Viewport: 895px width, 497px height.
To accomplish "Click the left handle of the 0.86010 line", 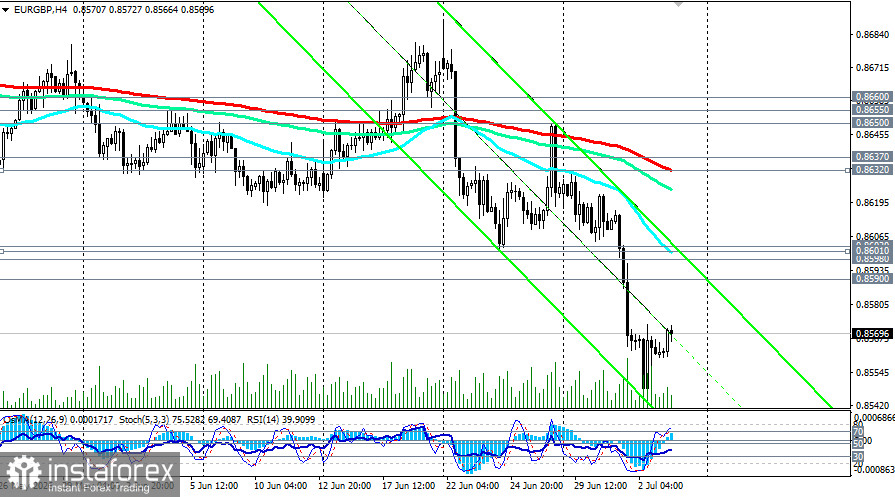I will [2, 251].
